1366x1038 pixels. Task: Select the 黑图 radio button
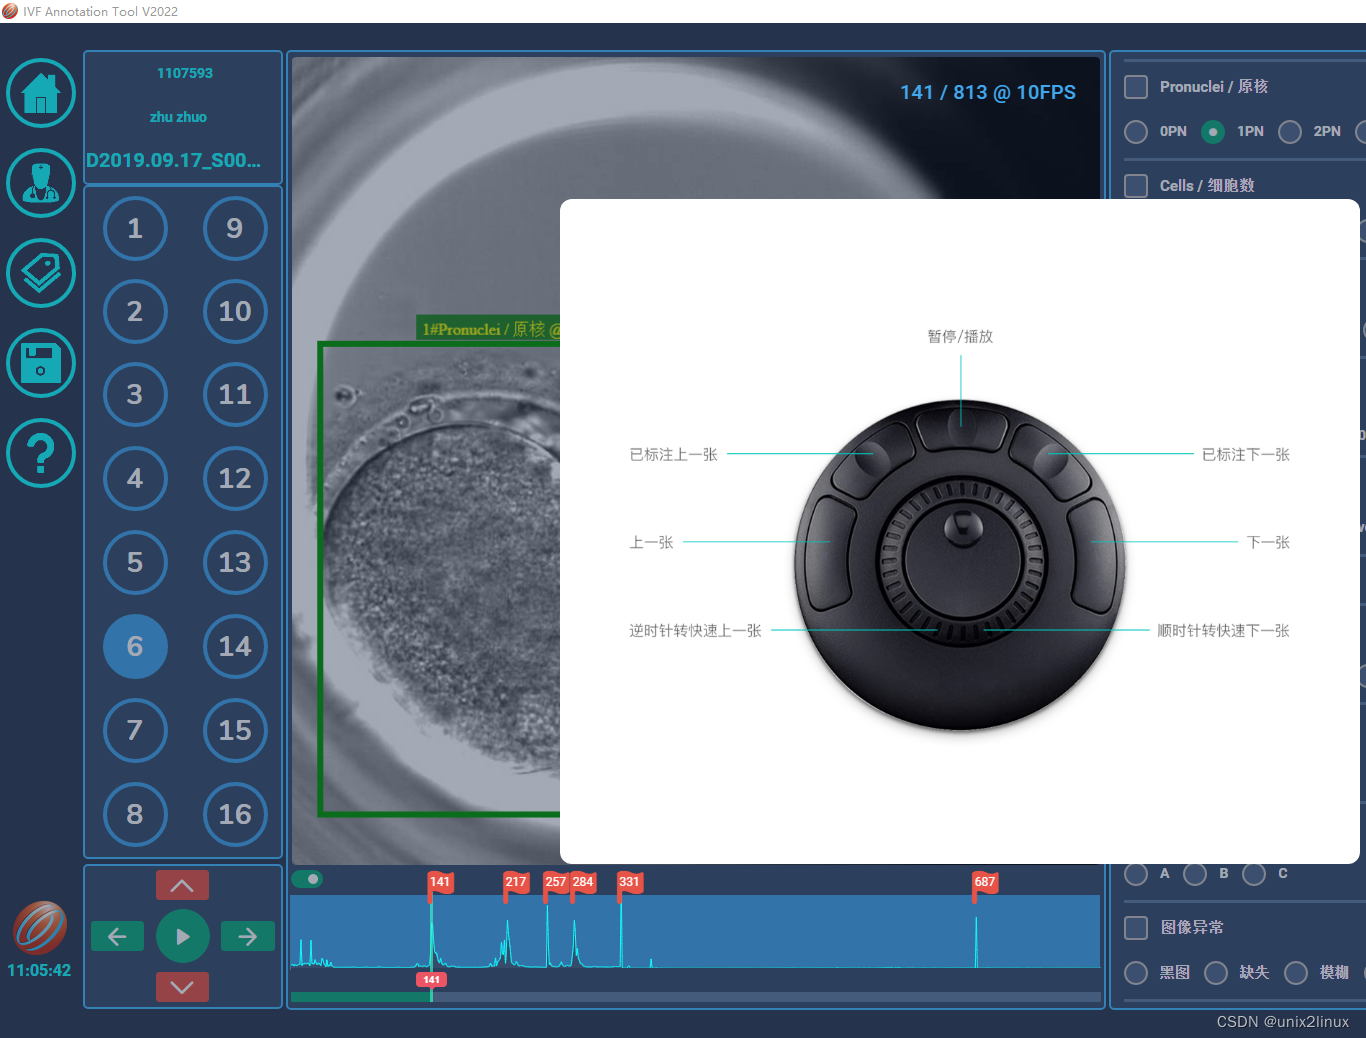click(x=1136, y=973)
